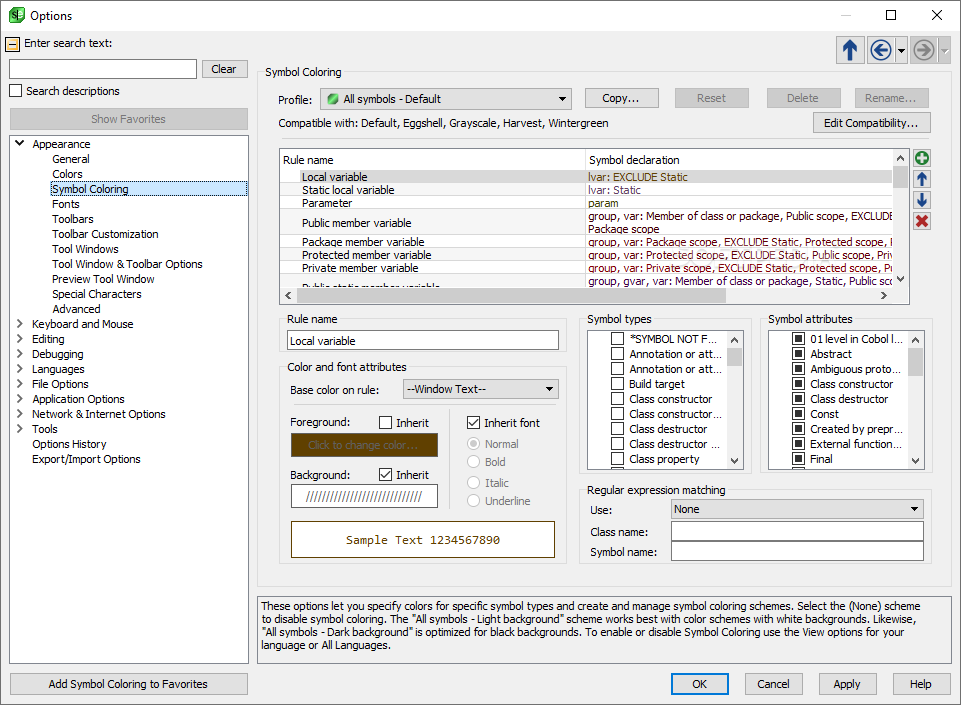Click the Apply button

point(847,684)
